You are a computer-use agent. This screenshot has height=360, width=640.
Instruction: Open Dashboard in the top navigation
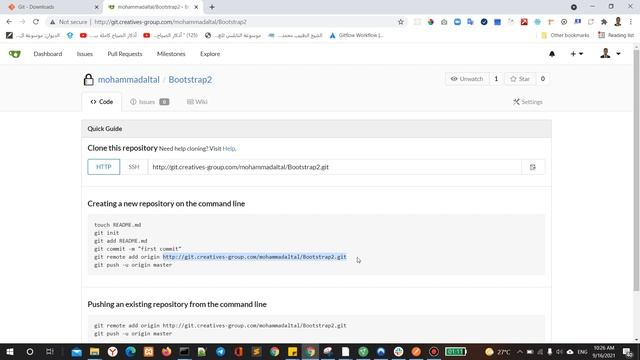[x=48, y=54]
